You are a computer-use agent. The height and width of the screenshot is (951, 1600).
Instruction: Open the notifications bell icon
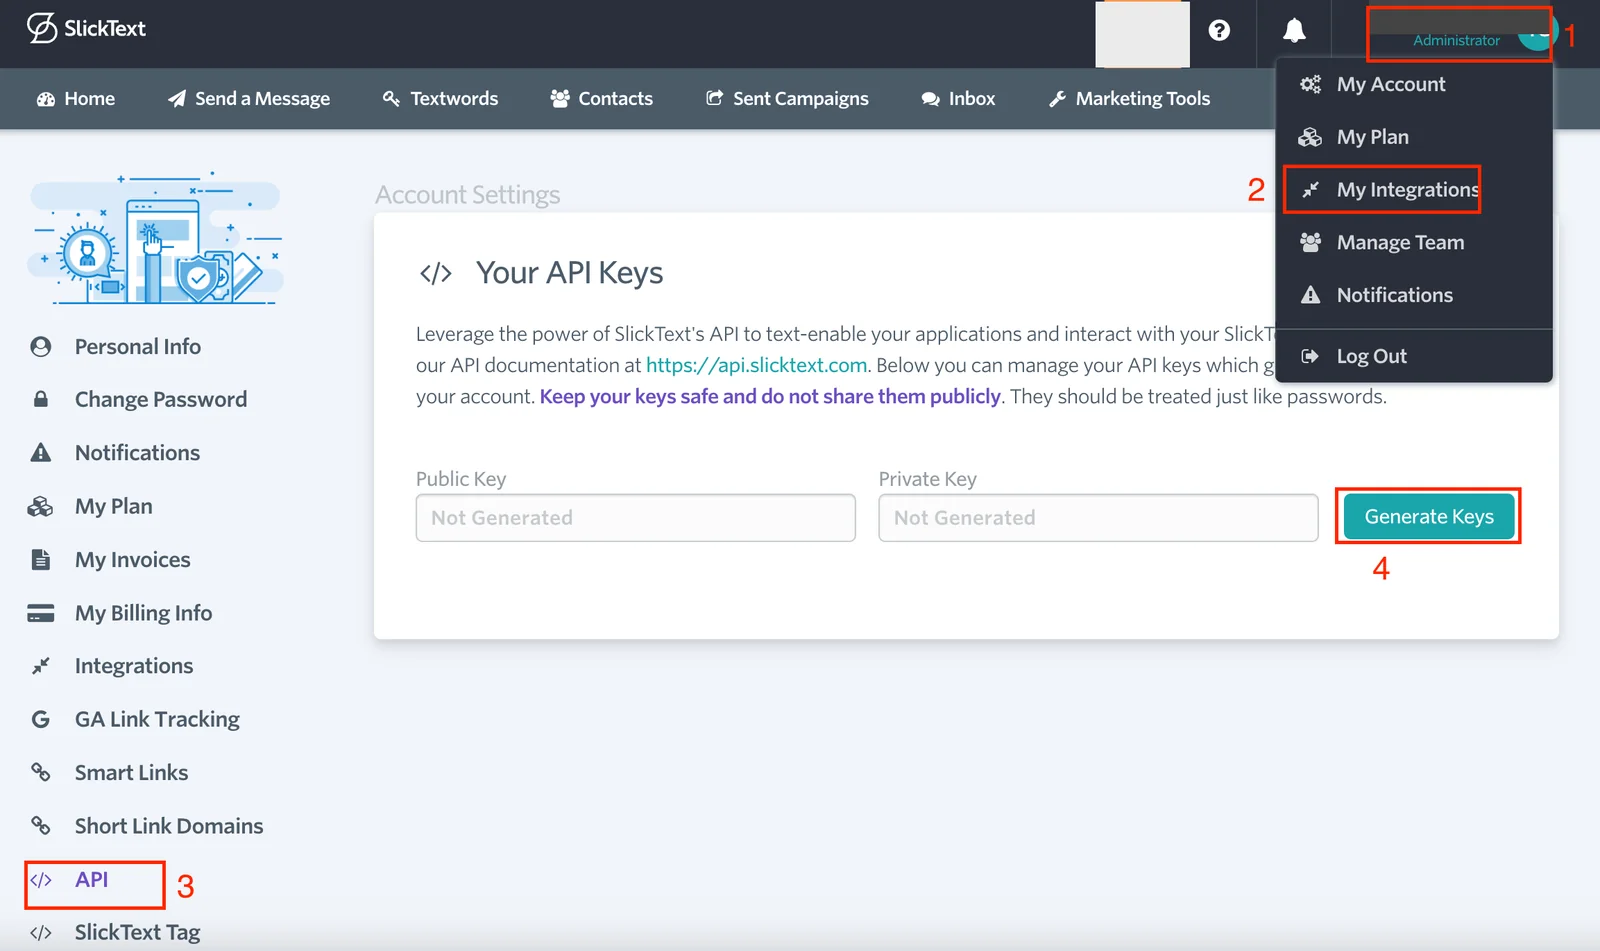1294,30
